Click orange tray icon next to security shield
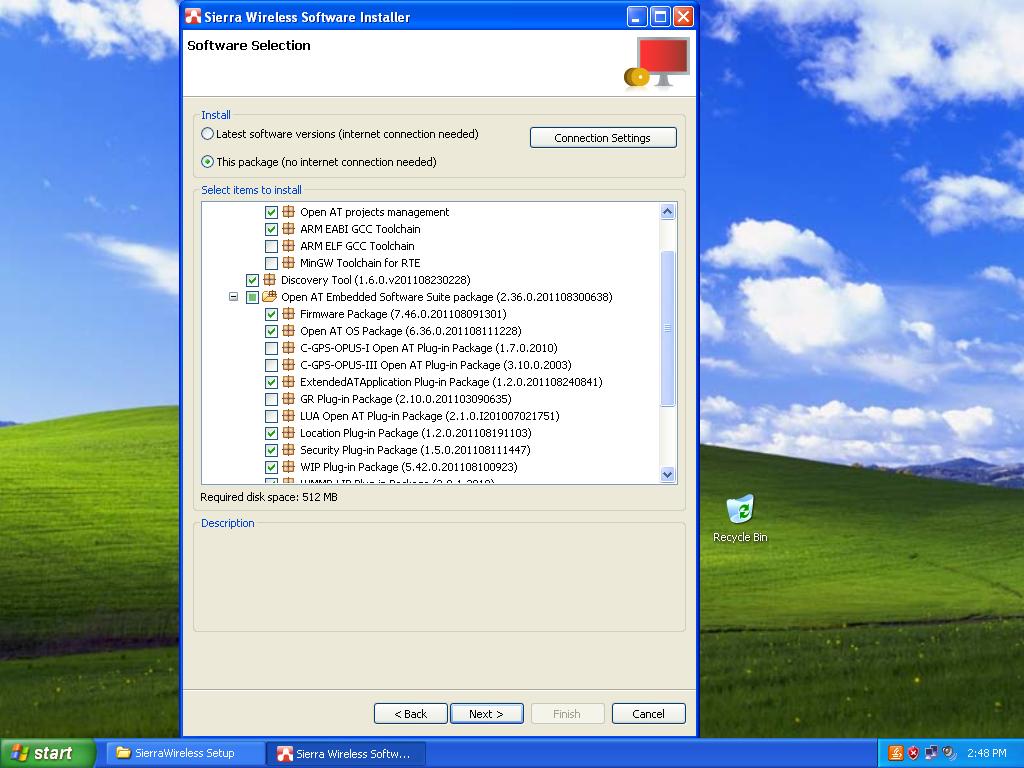This screenshot has height=768, width=1024. 896,753
